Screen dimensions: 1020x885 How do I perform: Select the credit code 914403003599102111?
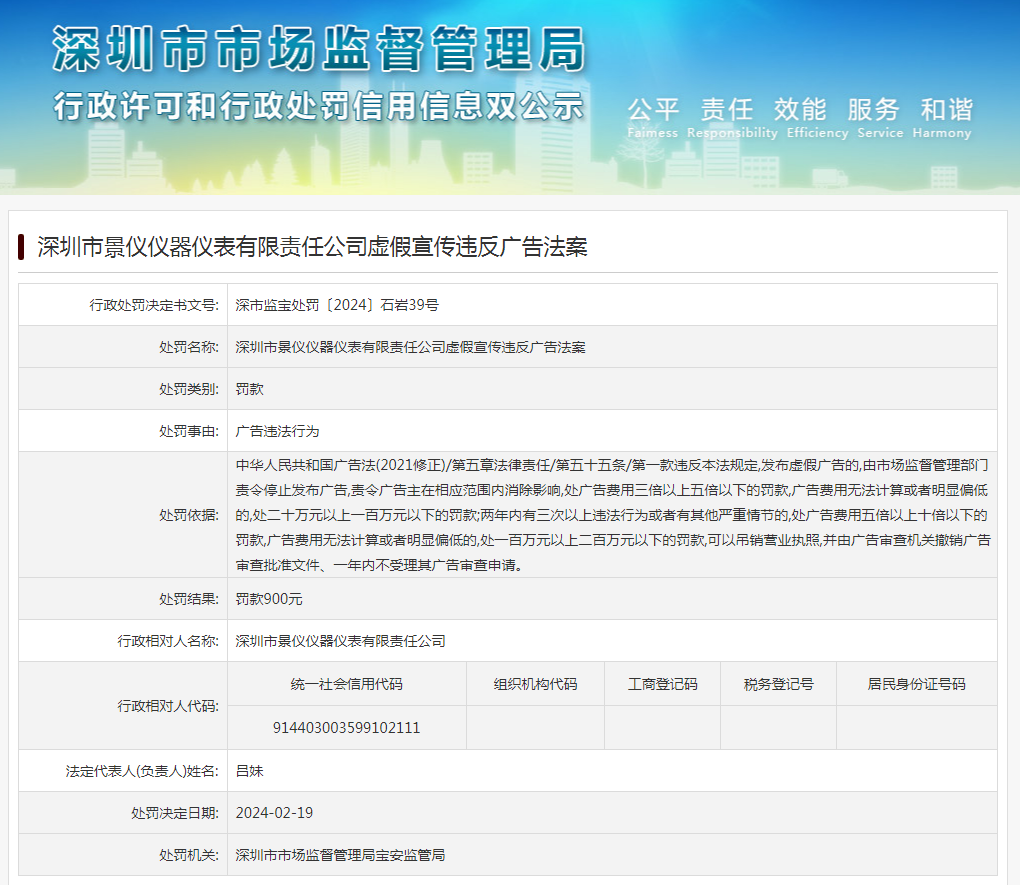click(346, 728)
